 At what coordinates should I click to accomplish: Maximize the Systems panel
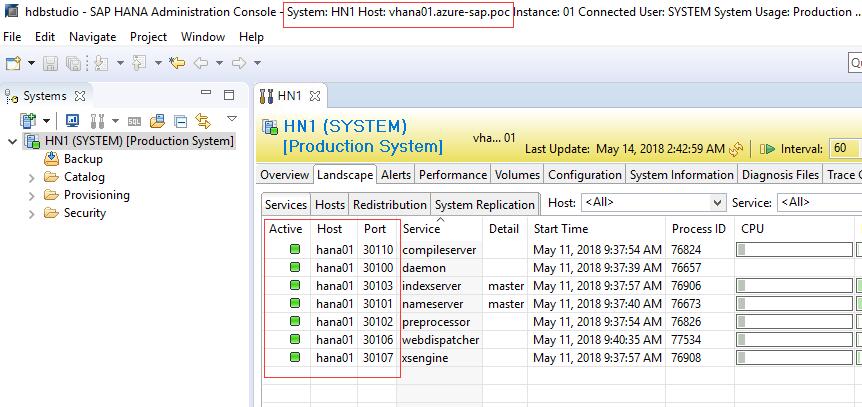coord(229,95)
